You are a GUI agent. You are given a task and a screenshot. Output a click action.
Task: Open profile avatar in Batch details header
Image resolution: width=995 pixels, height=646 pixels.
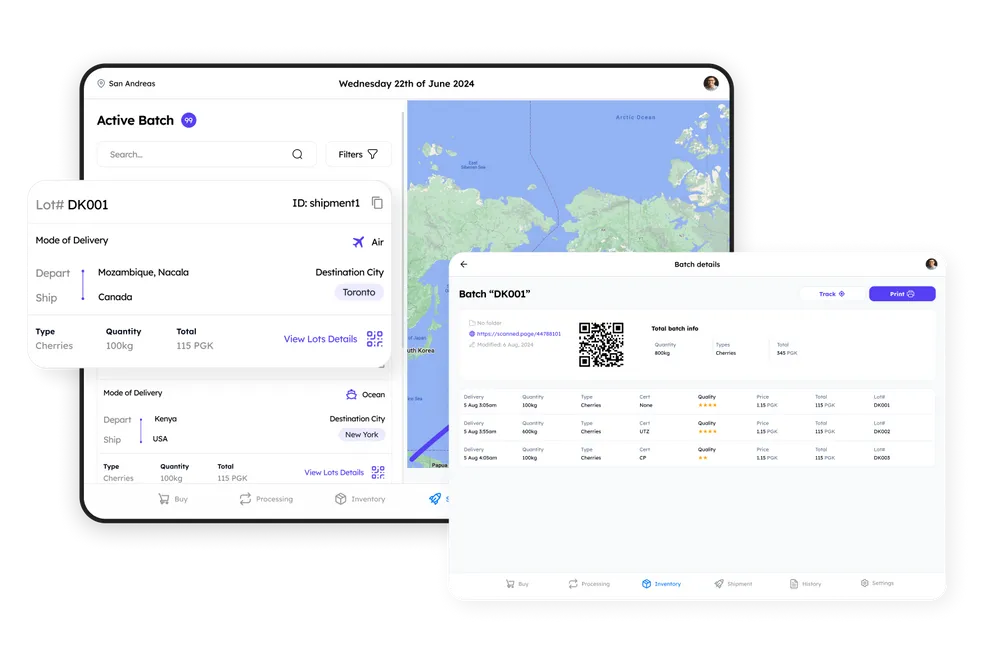pos(931,264)
